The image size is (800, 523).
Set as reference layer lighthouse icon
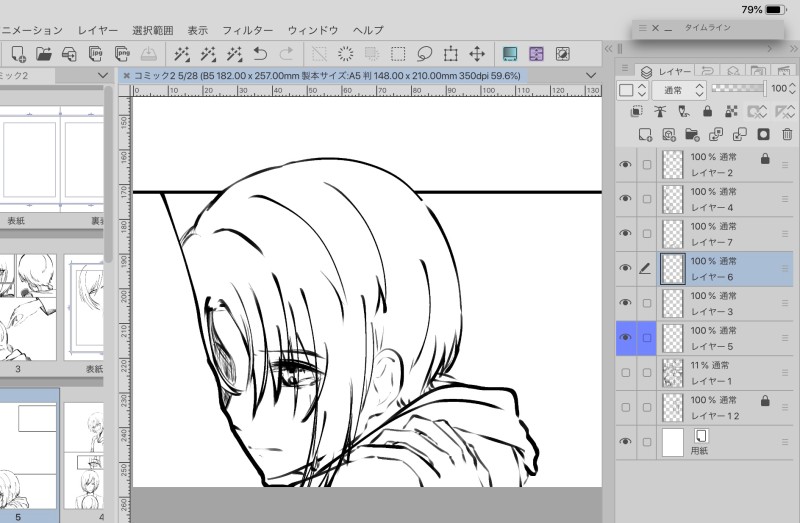tap(660, 111)
